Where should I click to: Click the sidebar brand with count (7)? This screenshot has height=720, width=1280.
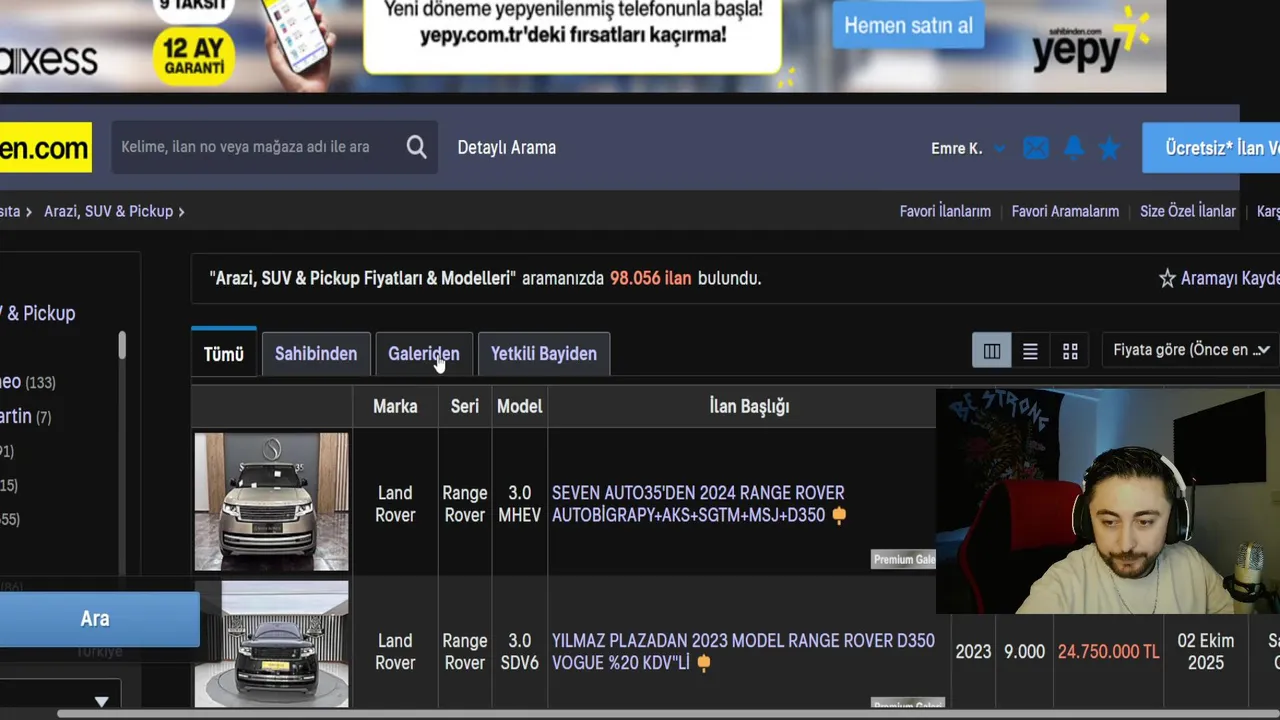(x=26, y=416)
